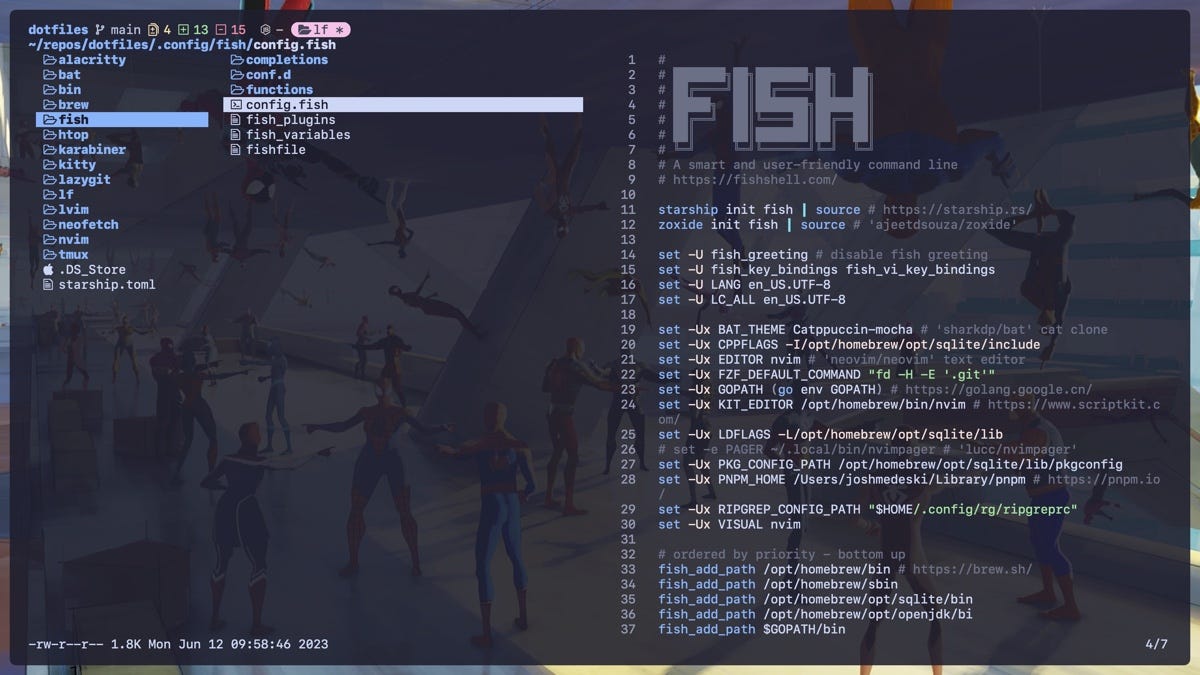Screen dimensions: 1200x675
Task: Click the completions folder icon
Action: 237,60
